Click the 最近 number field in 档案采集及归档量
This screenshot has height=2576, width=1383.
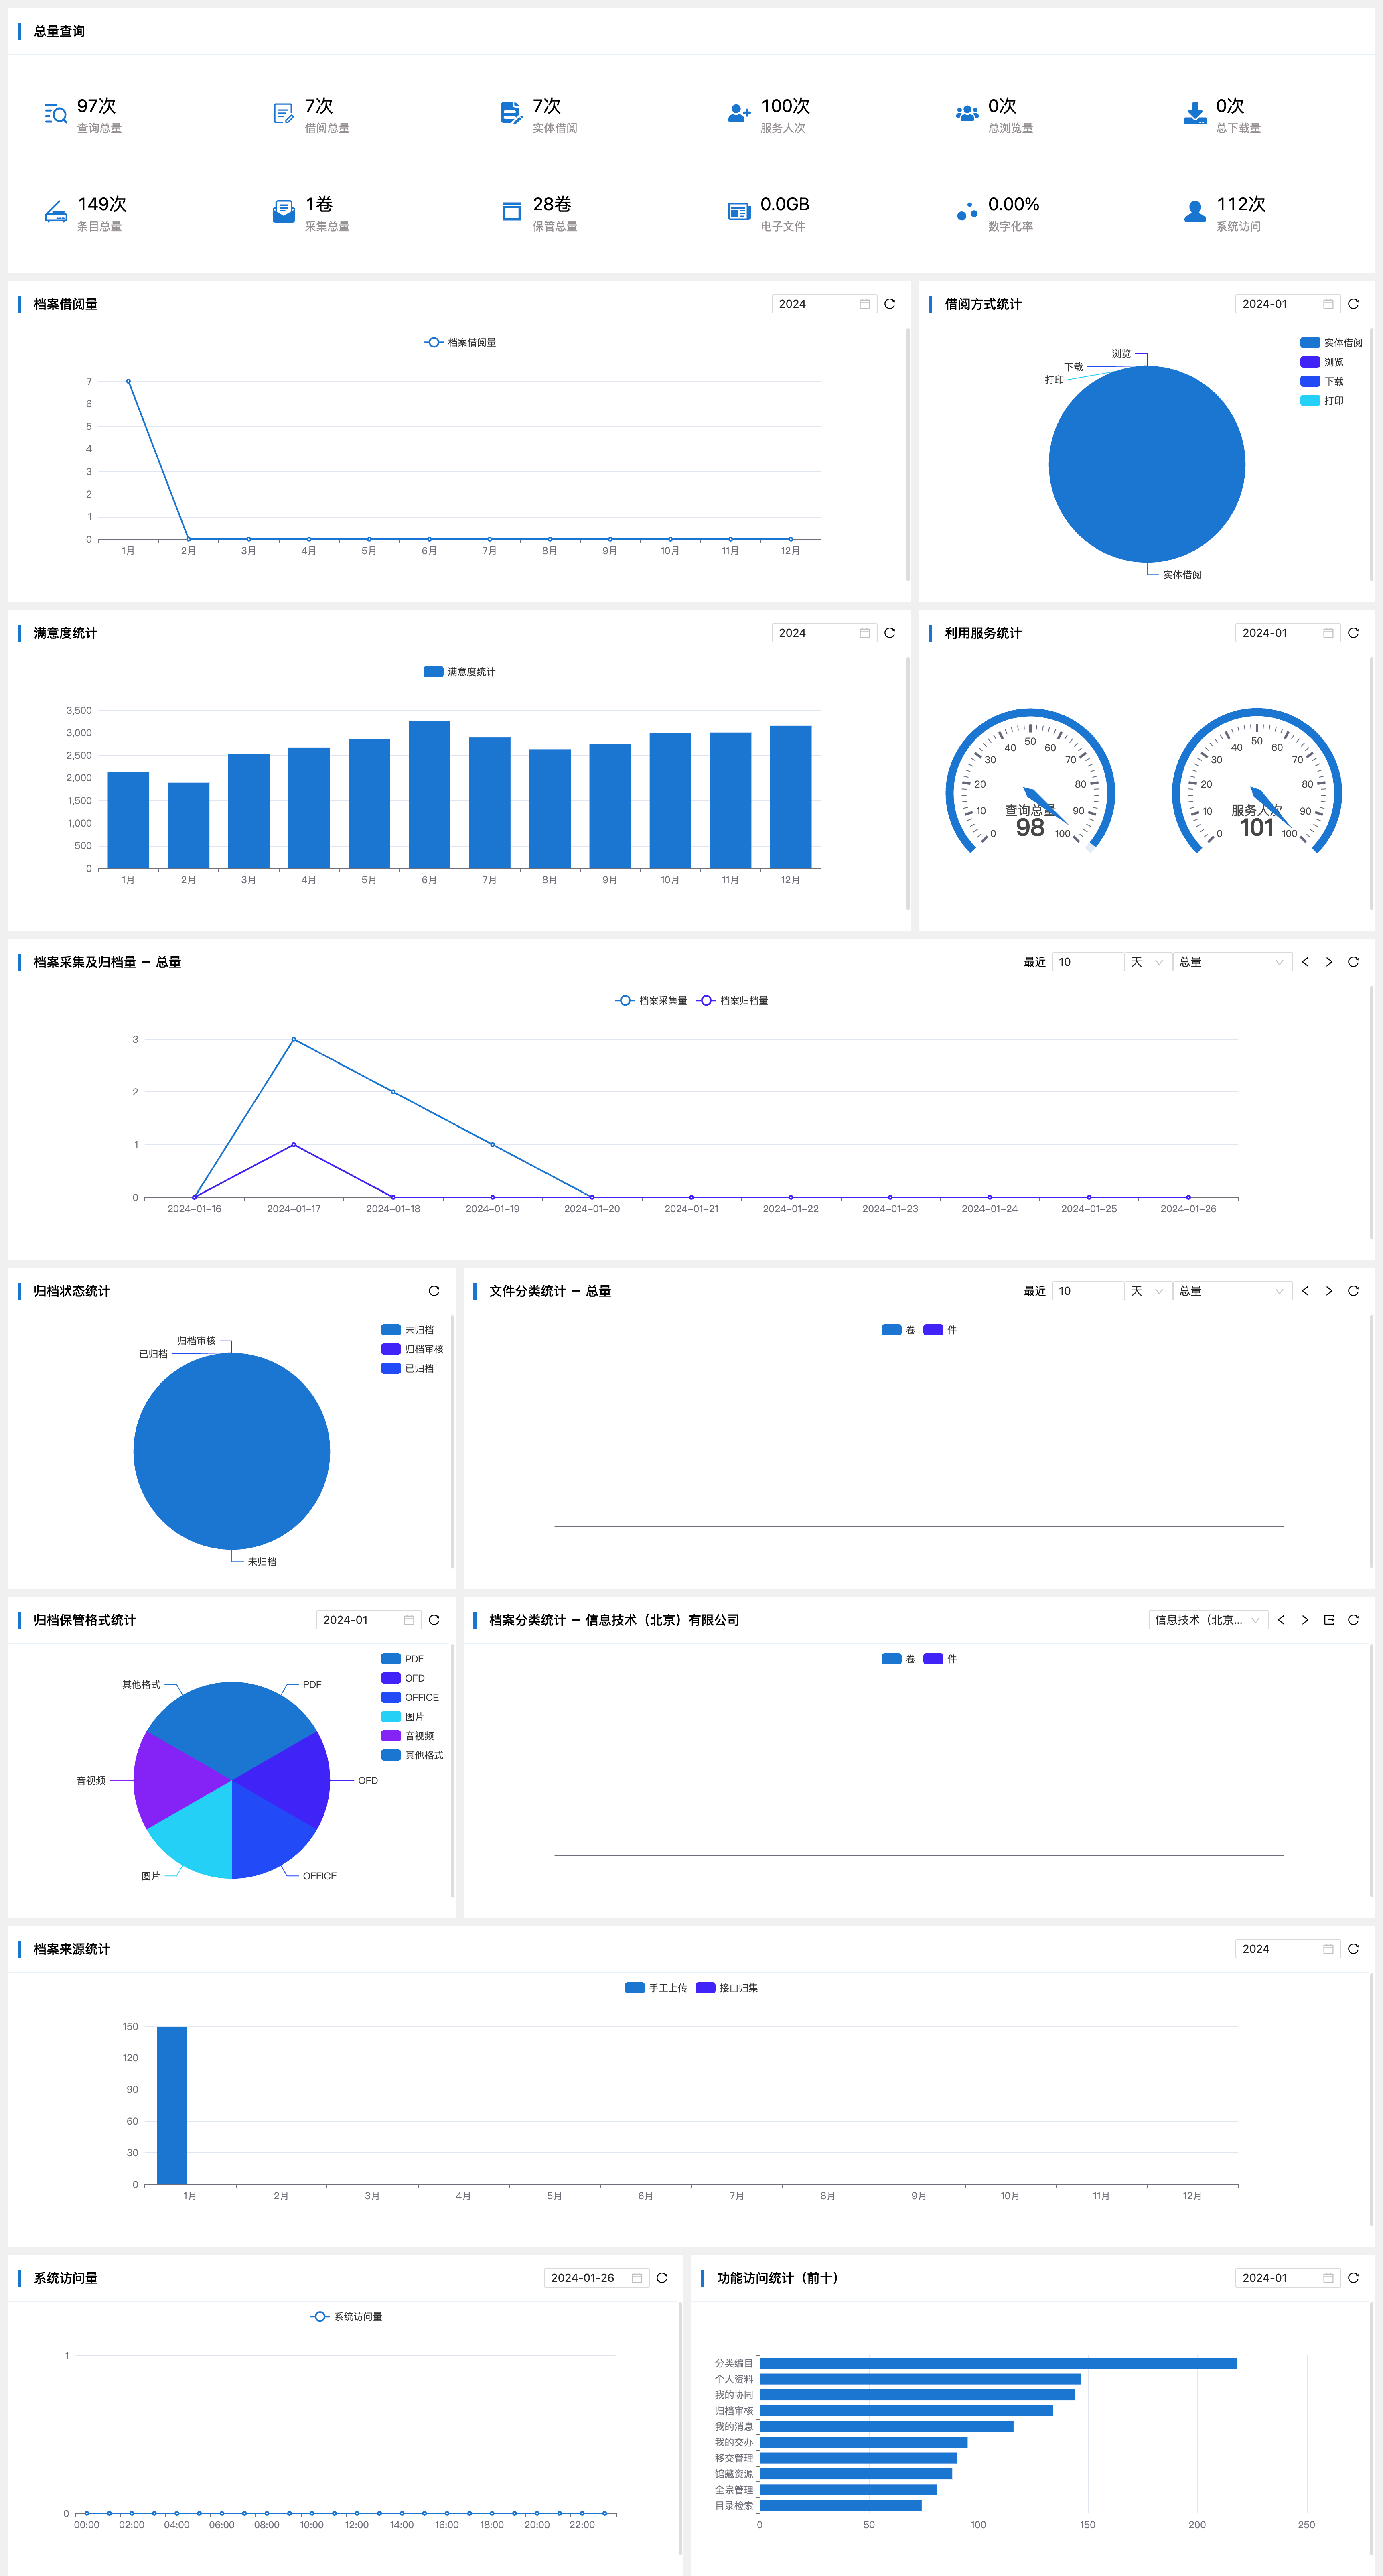coord(1088,962)
